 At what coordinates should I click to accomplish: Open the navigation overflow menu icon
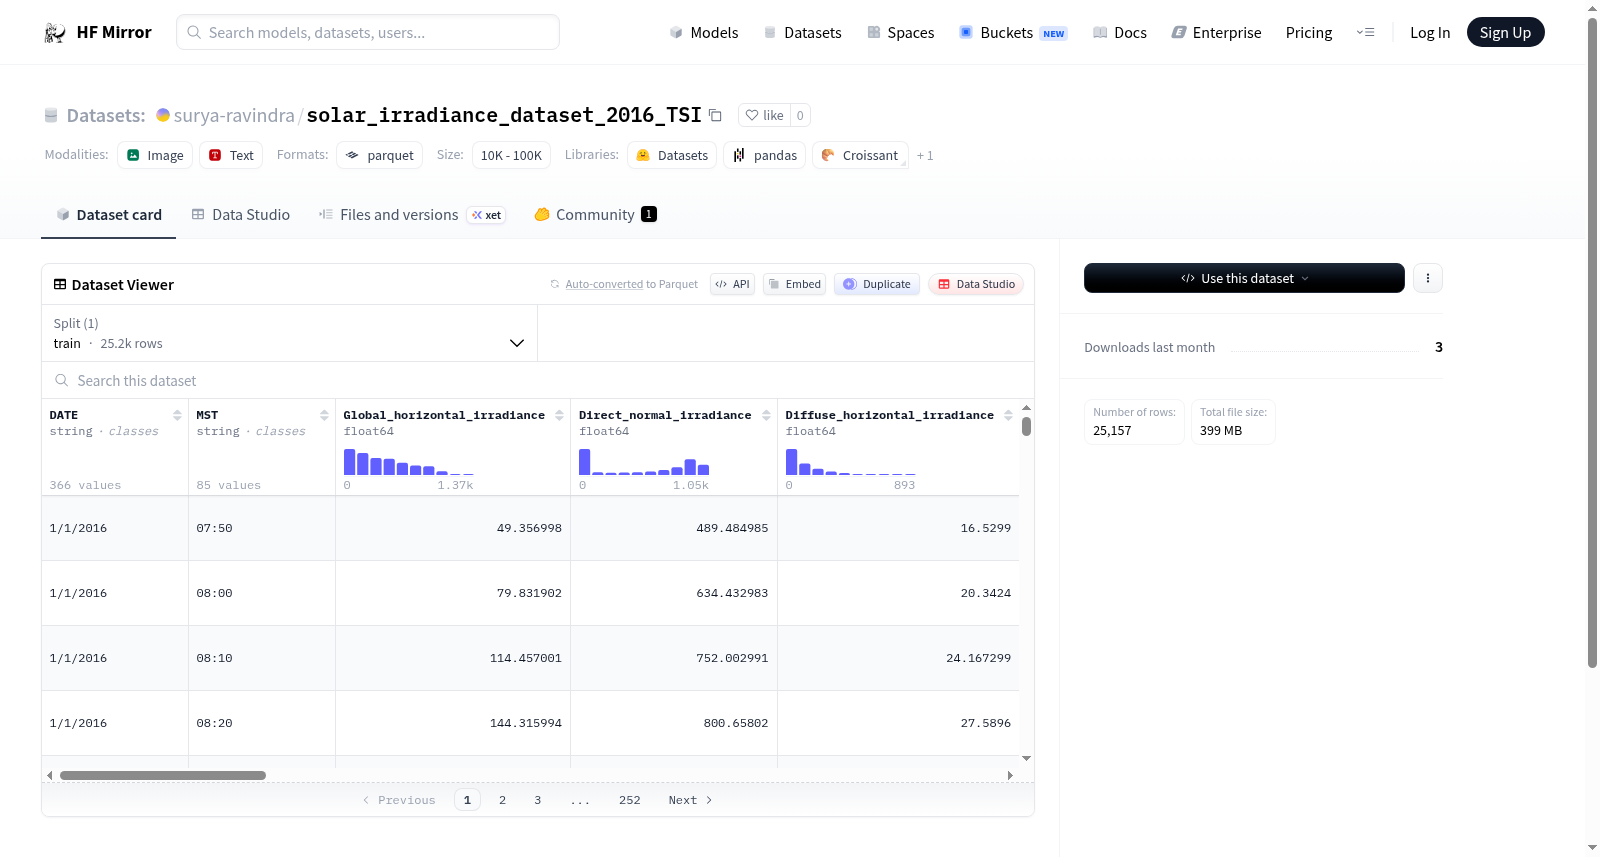1365,32
